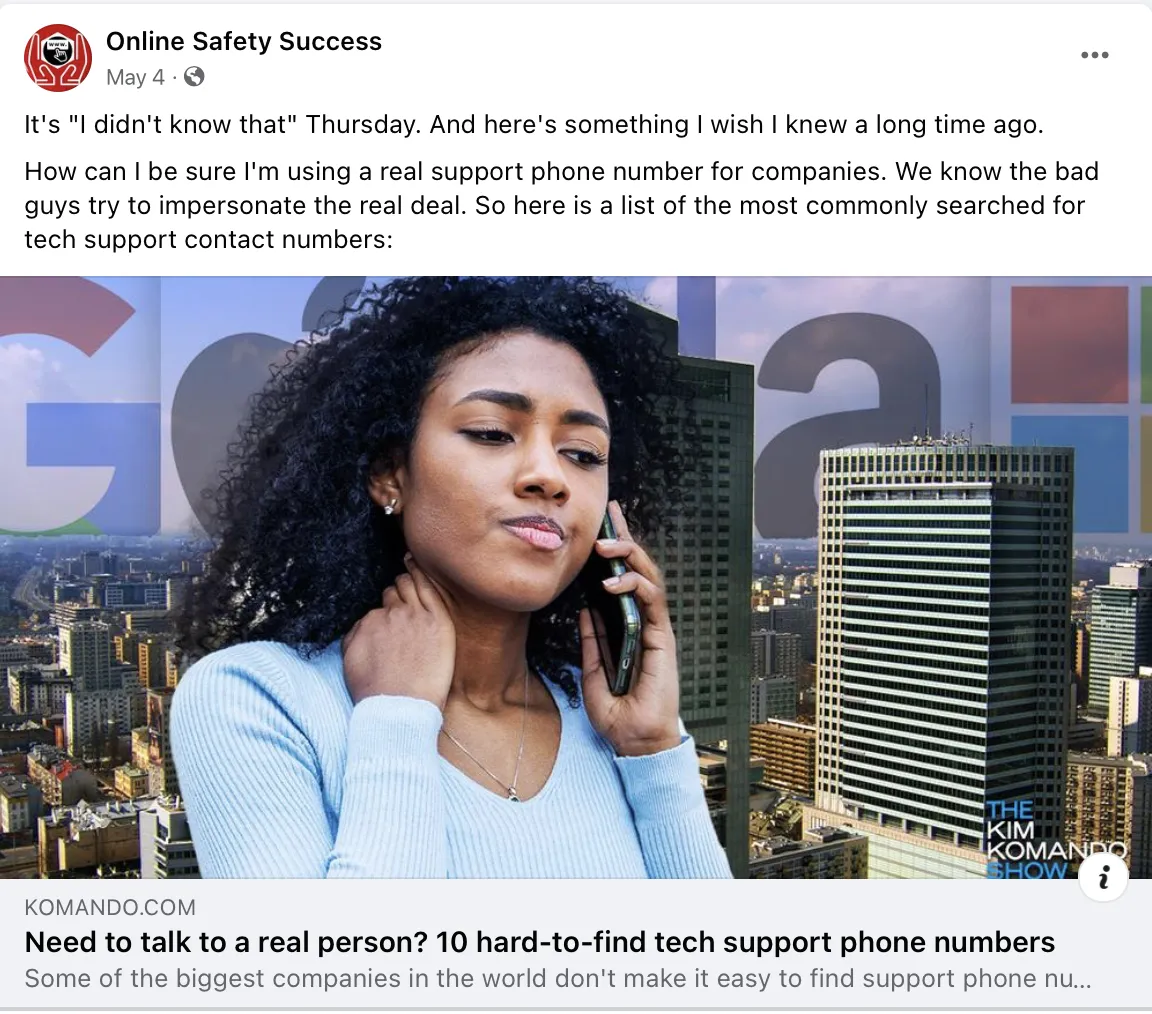Click the Online Safety Success profile picture
The height and width of the screenshot is (1014, 1152).
tap(58, 57)
